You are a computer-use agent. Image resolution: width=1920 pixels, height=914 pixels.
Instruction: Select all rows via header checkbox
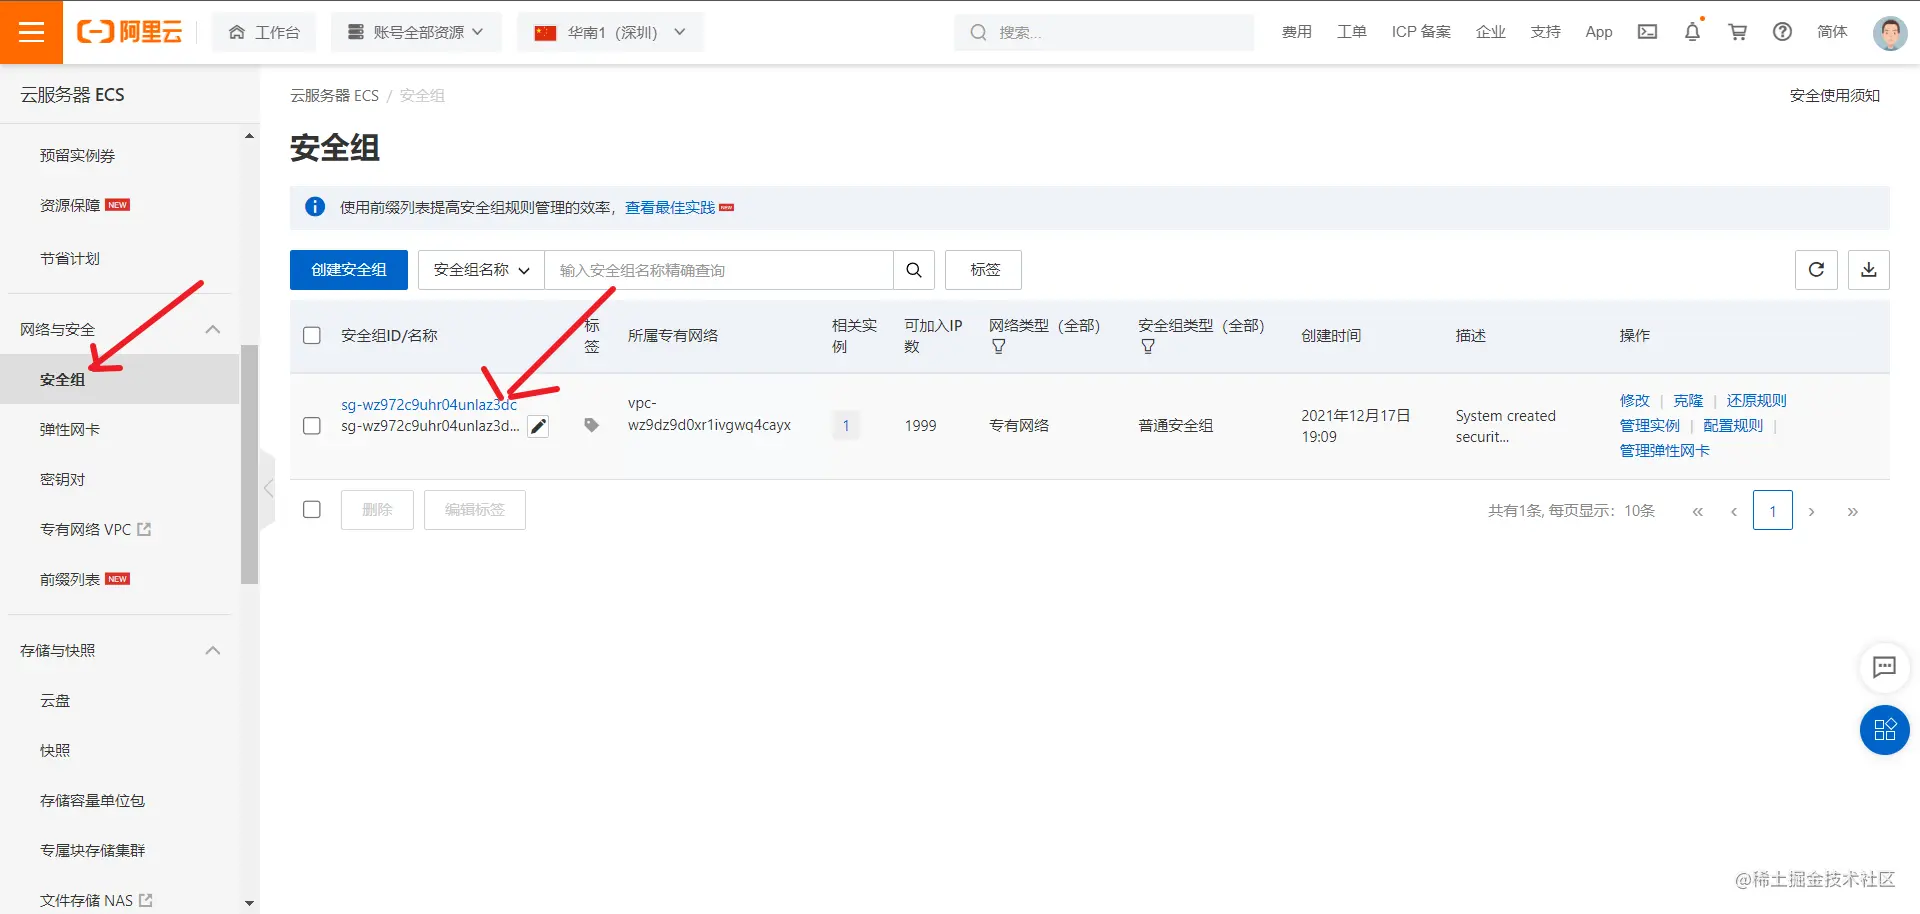click(312, 335)
